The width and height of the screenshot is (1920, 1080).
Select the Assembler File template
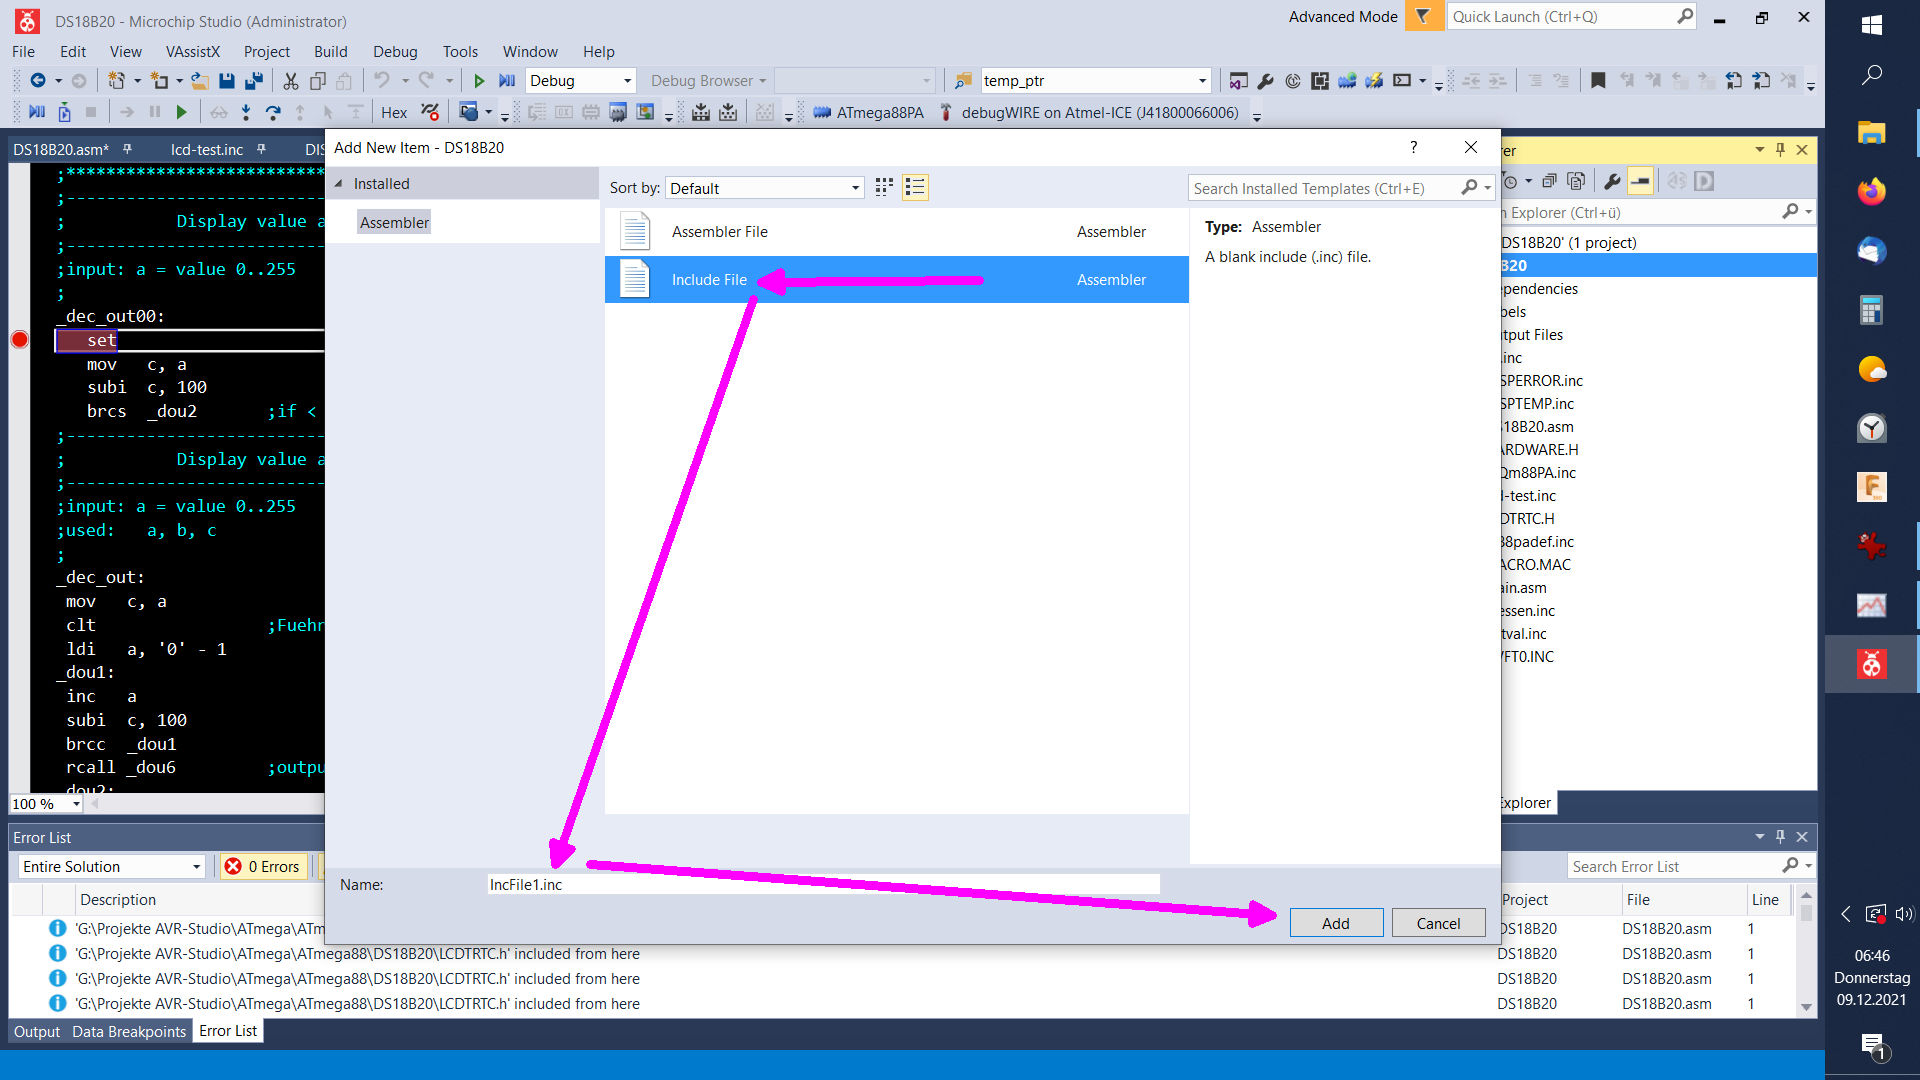click(896, 232)
